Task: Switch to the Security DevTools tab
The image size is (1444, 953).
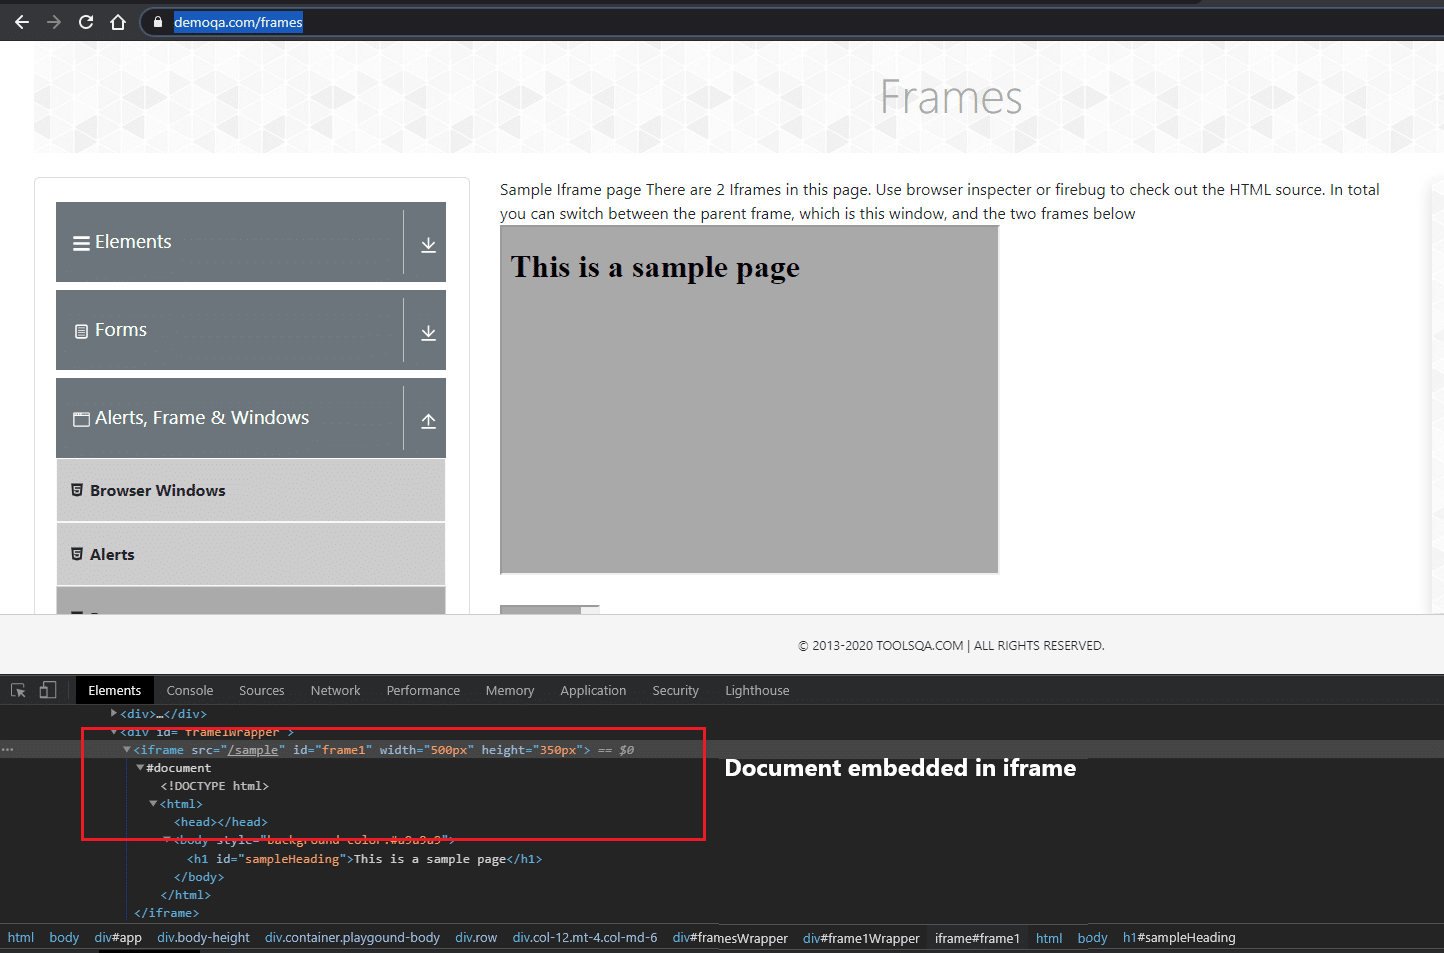Action: 675,690
